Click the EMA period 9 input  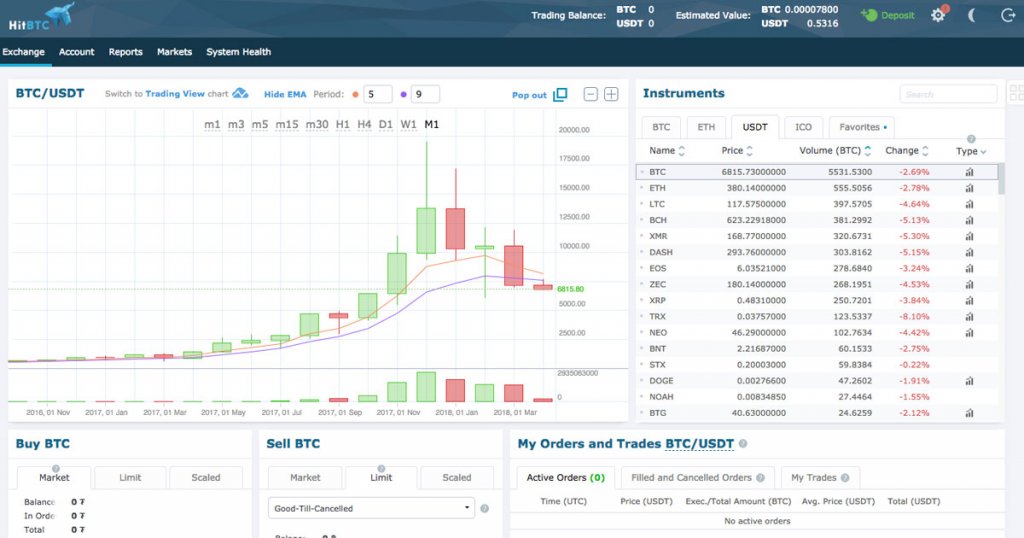(x=425, y=94)
